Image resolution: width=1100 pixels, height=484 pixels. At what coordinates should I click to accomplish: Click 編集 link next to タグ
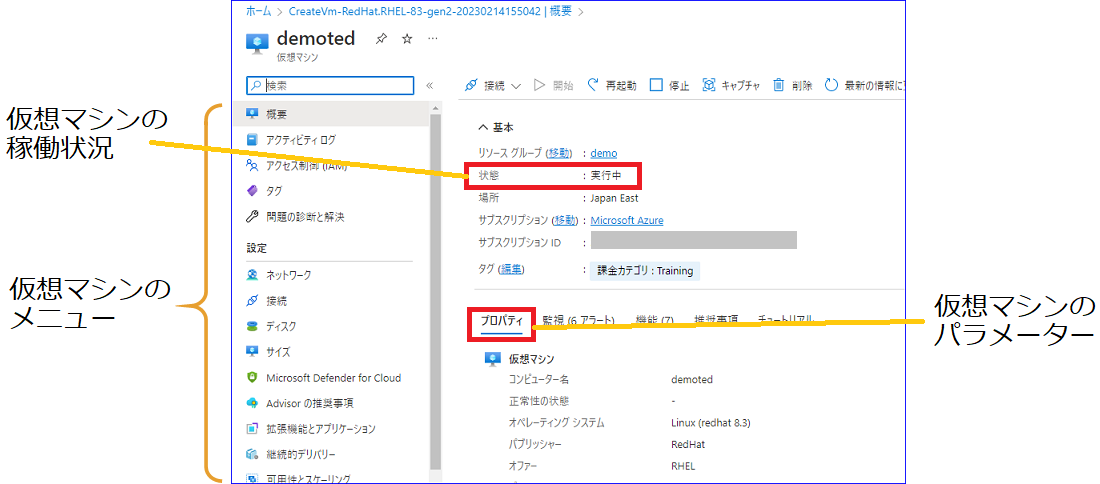(511, 270)
